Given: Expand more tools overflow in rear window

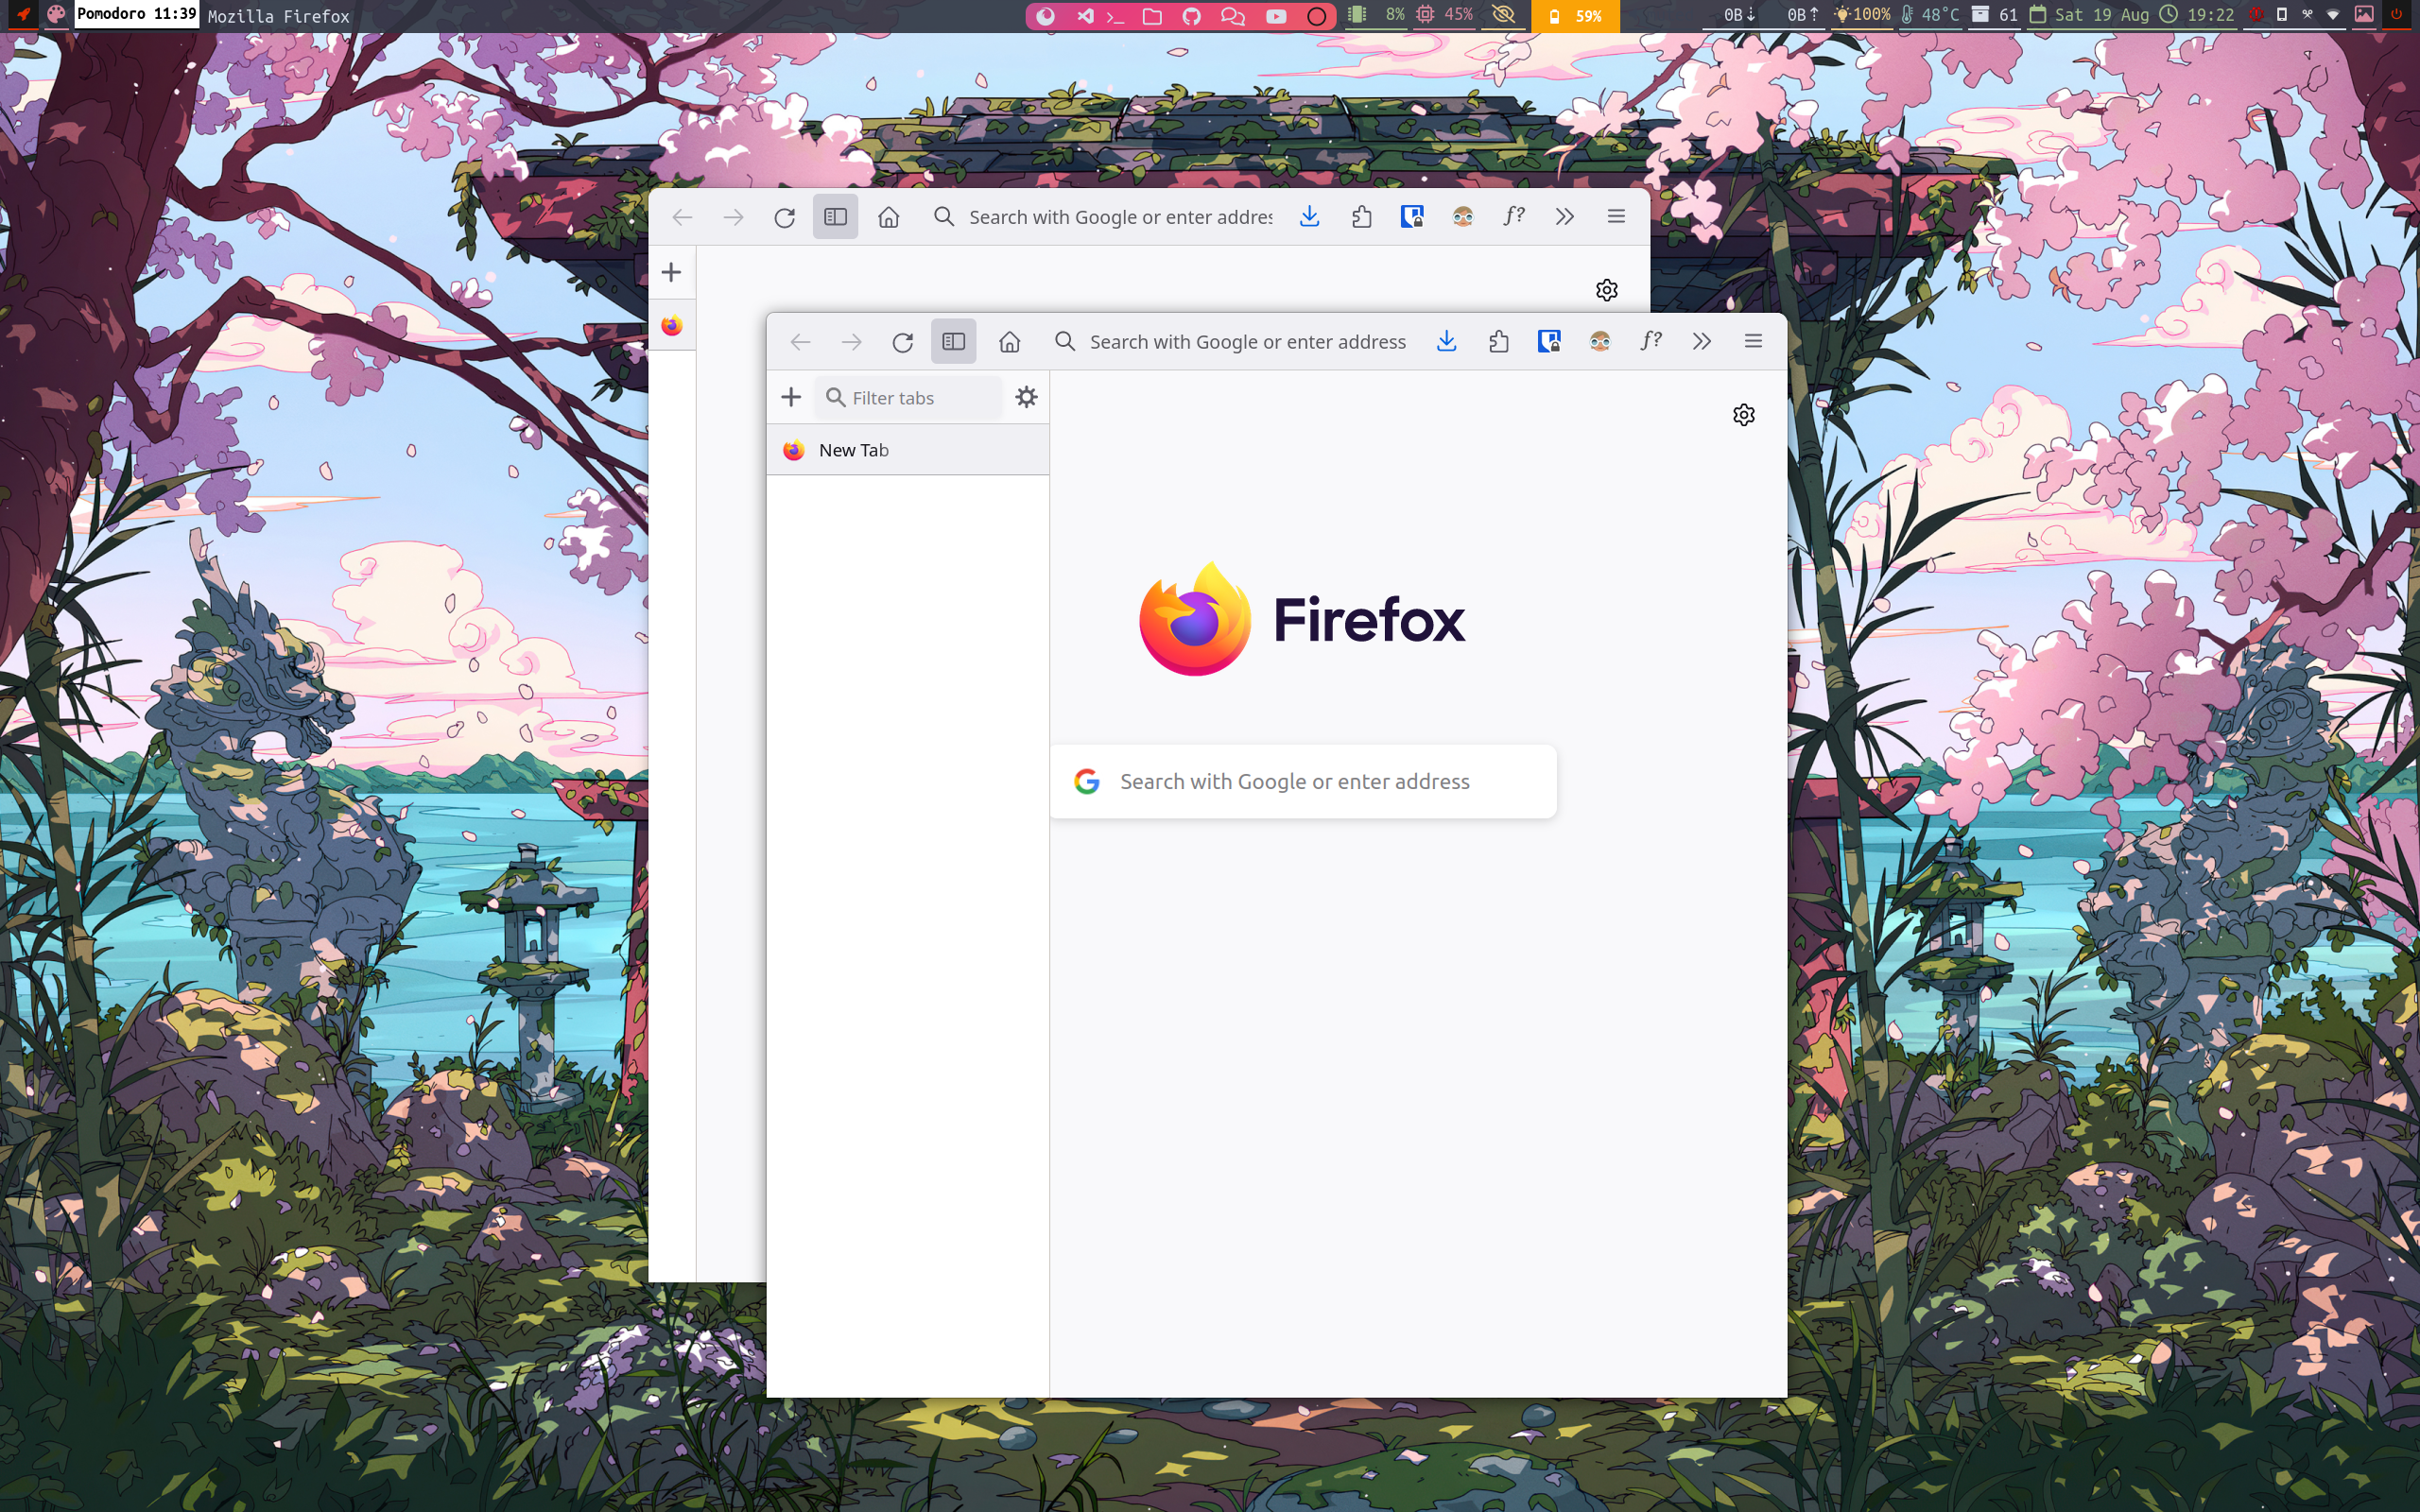Looking at the screenshot, I should tap(1565, 217).
